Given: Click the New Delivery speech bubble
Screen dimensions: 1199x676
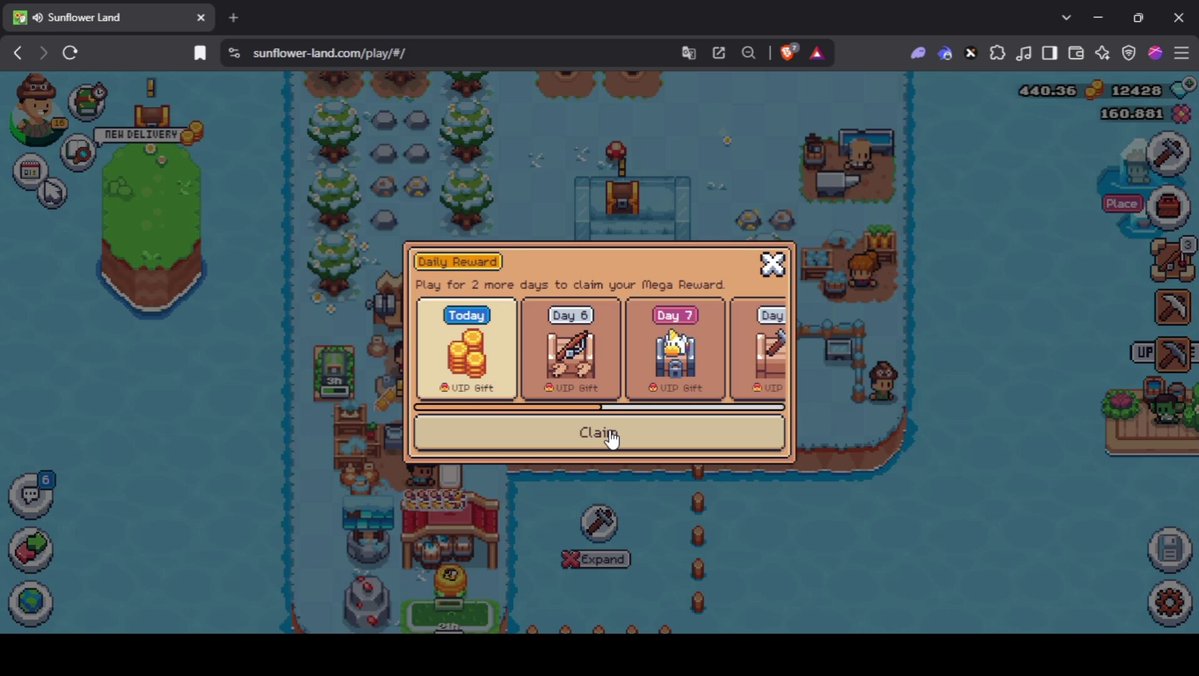Looking at the screenshot, I should tap(141, 135).
